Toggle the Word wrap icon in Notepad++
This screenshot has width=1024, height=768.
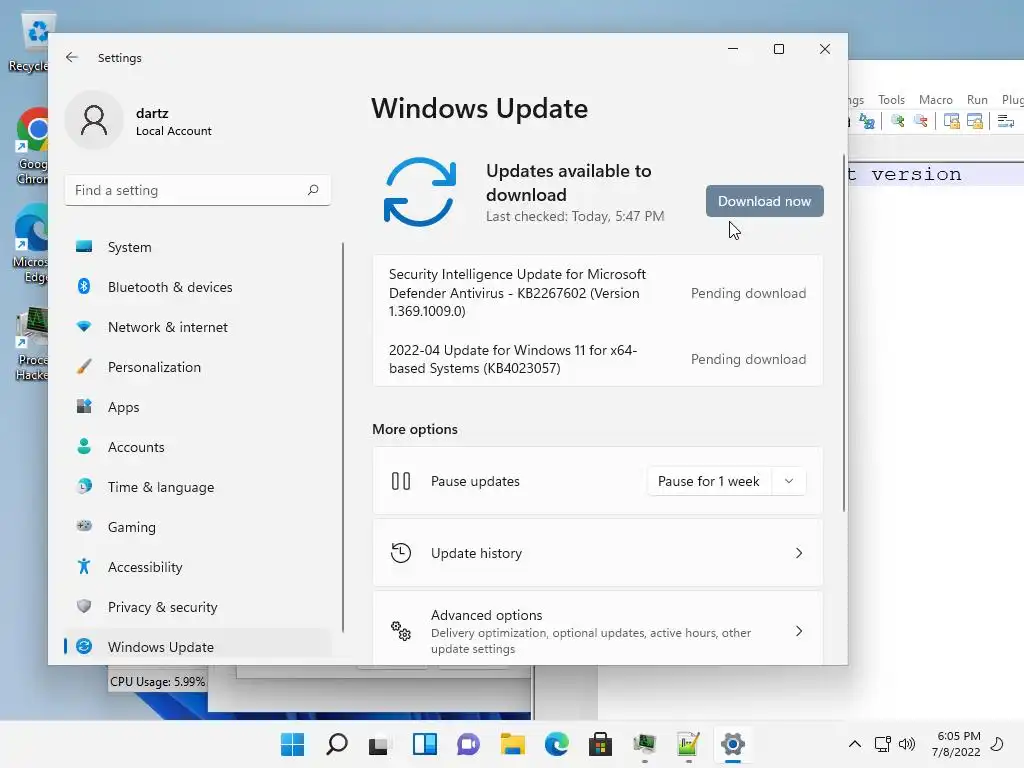[1006, 121]
